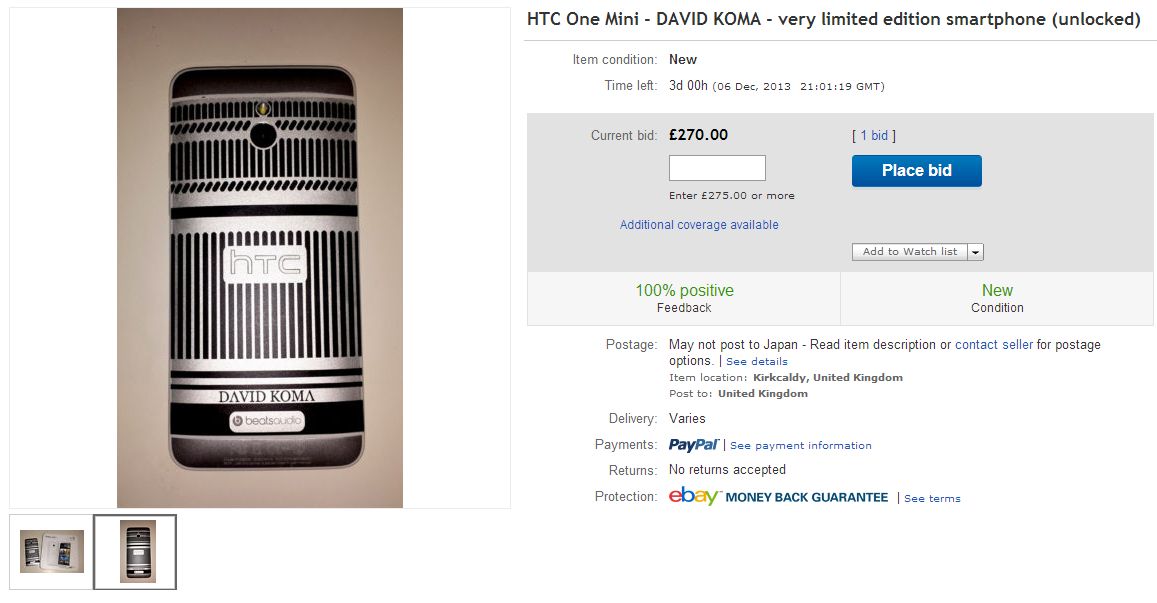
Task: Open See terms protection link
Action: [932, 499]
